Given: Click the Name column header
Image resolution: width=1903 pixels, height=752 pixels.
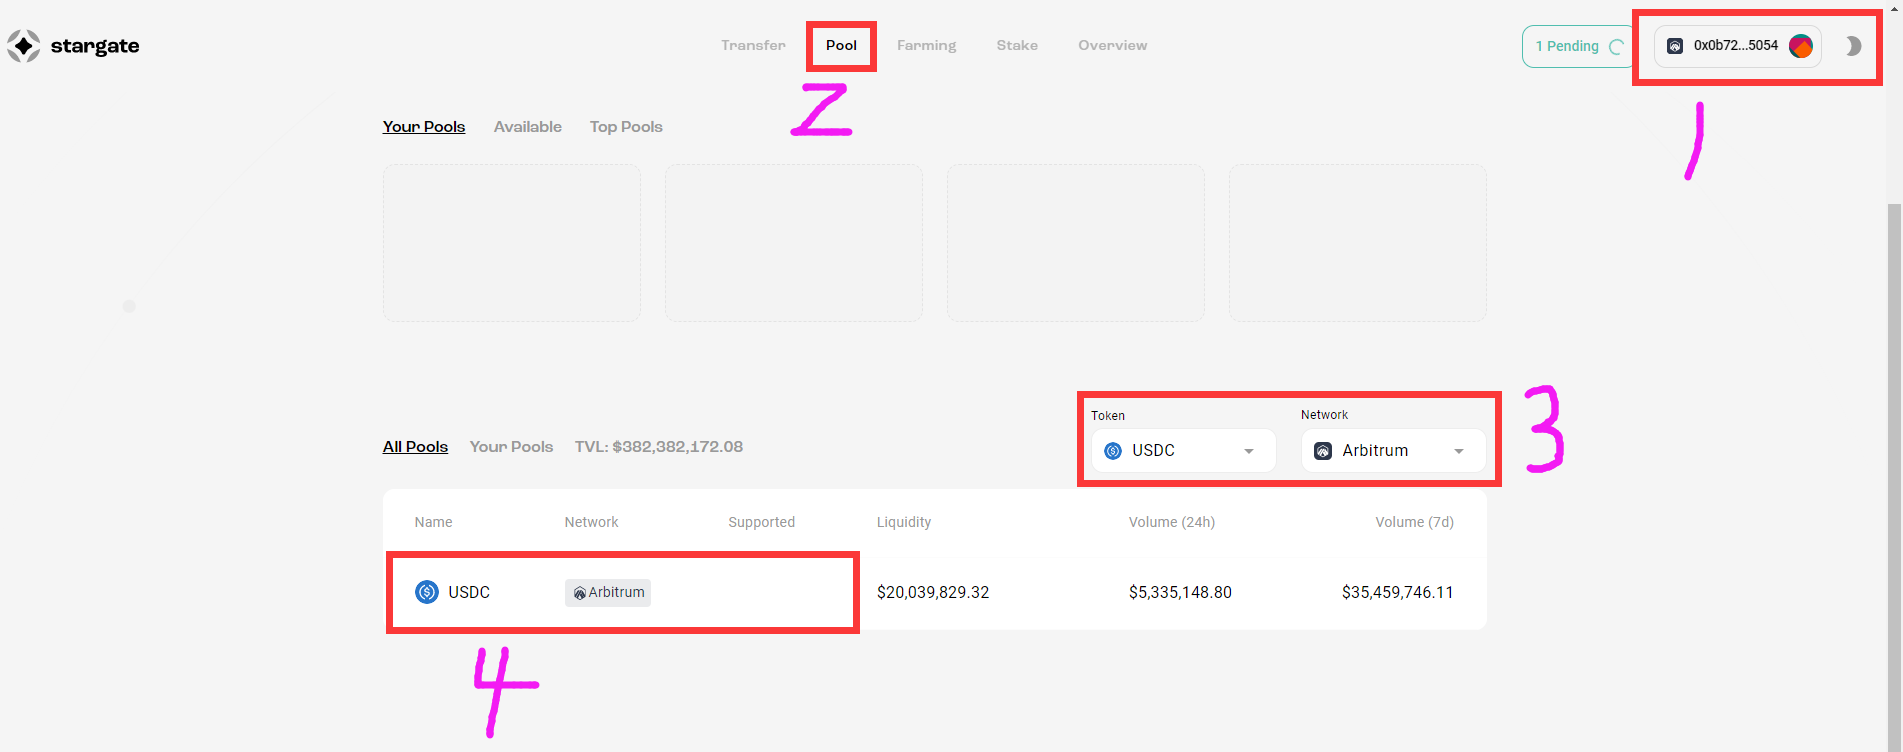Looking at the screenshot, I should 433,522.
